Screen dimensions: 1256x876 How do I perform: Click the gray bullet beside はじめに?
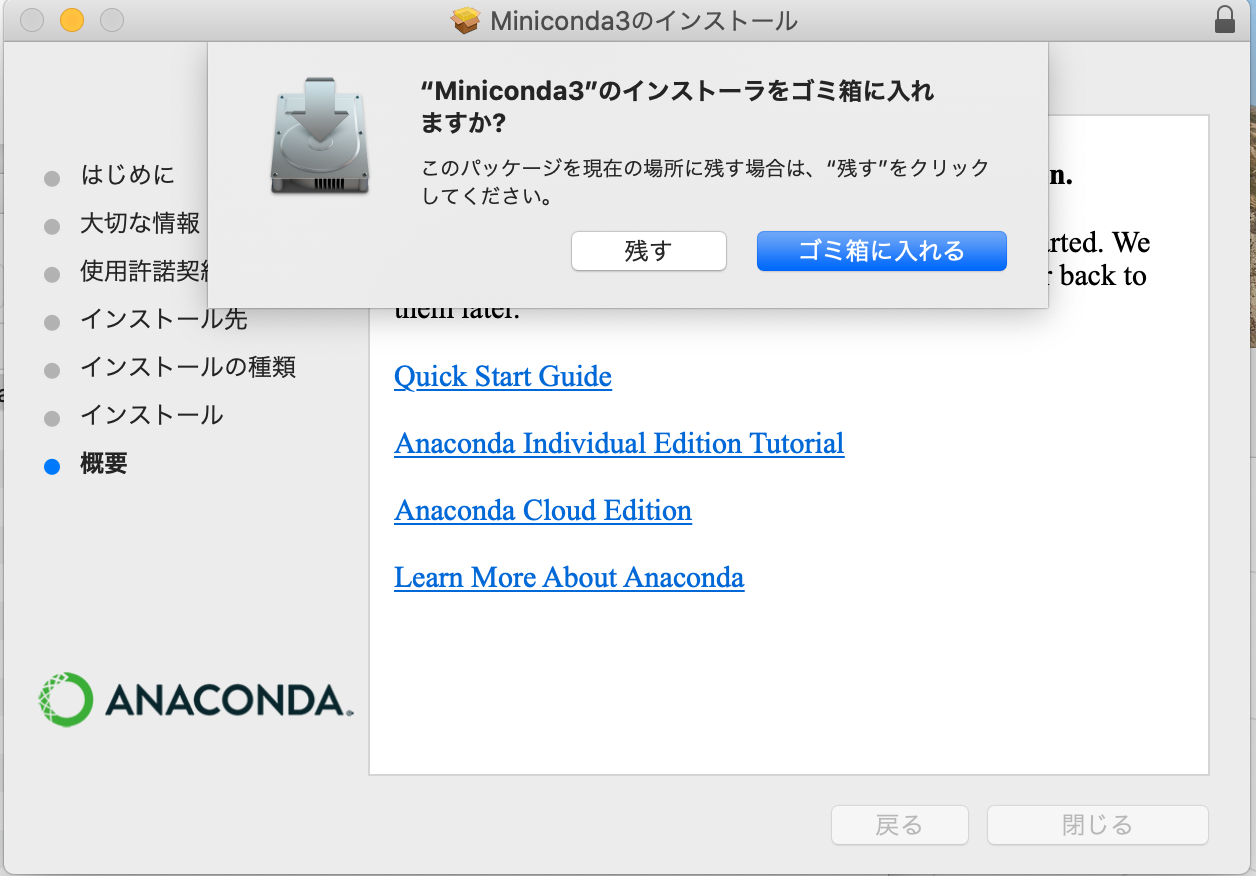[52, 178]
